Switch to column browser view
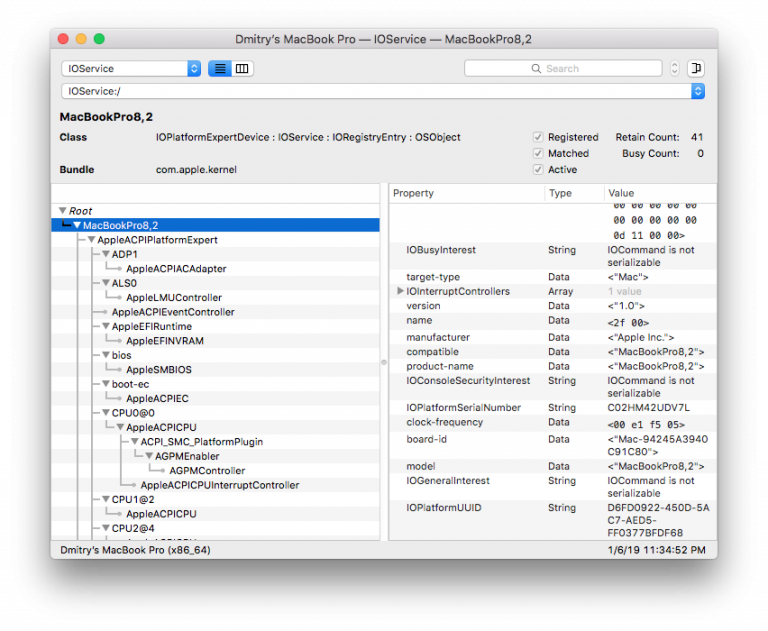The image size is (768, 631). tap(242, 69)
